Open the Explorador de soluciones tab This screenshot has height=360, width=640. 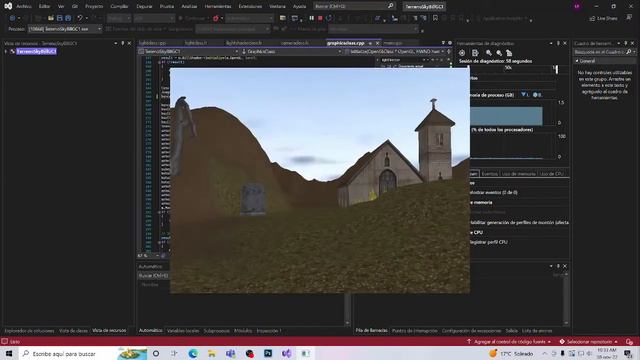point(29,331)
